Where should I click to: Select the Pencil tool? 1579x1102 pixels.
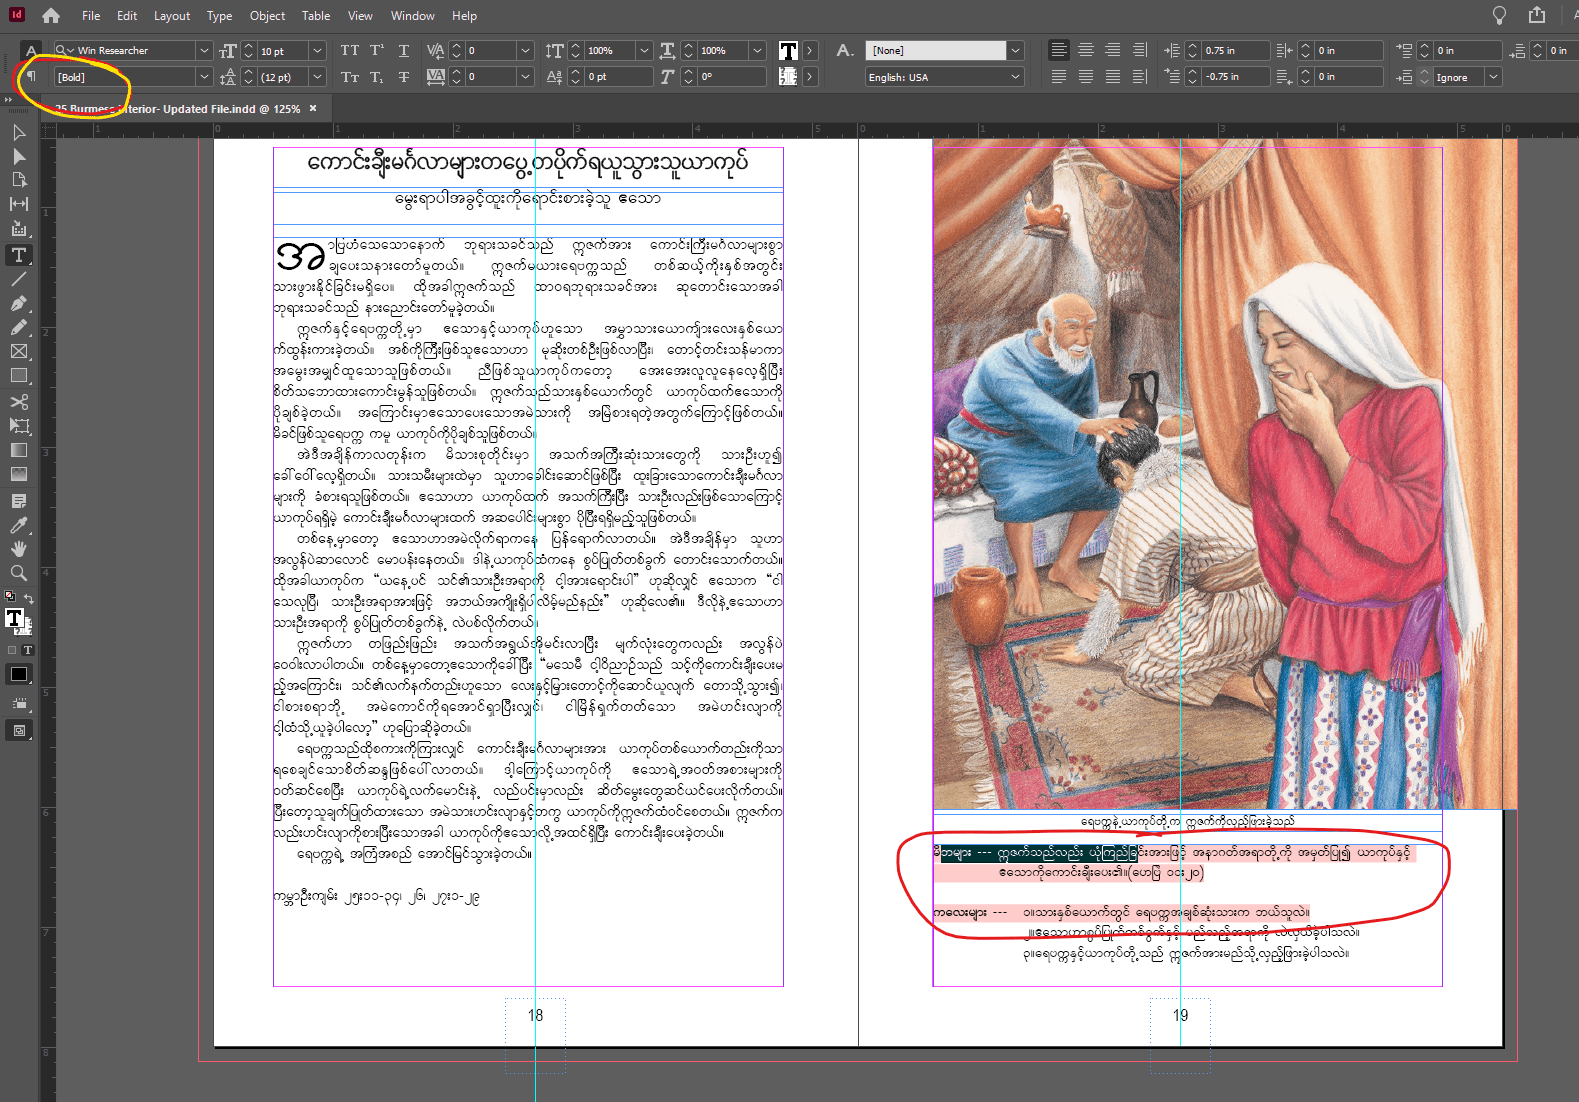pos(19,327)
